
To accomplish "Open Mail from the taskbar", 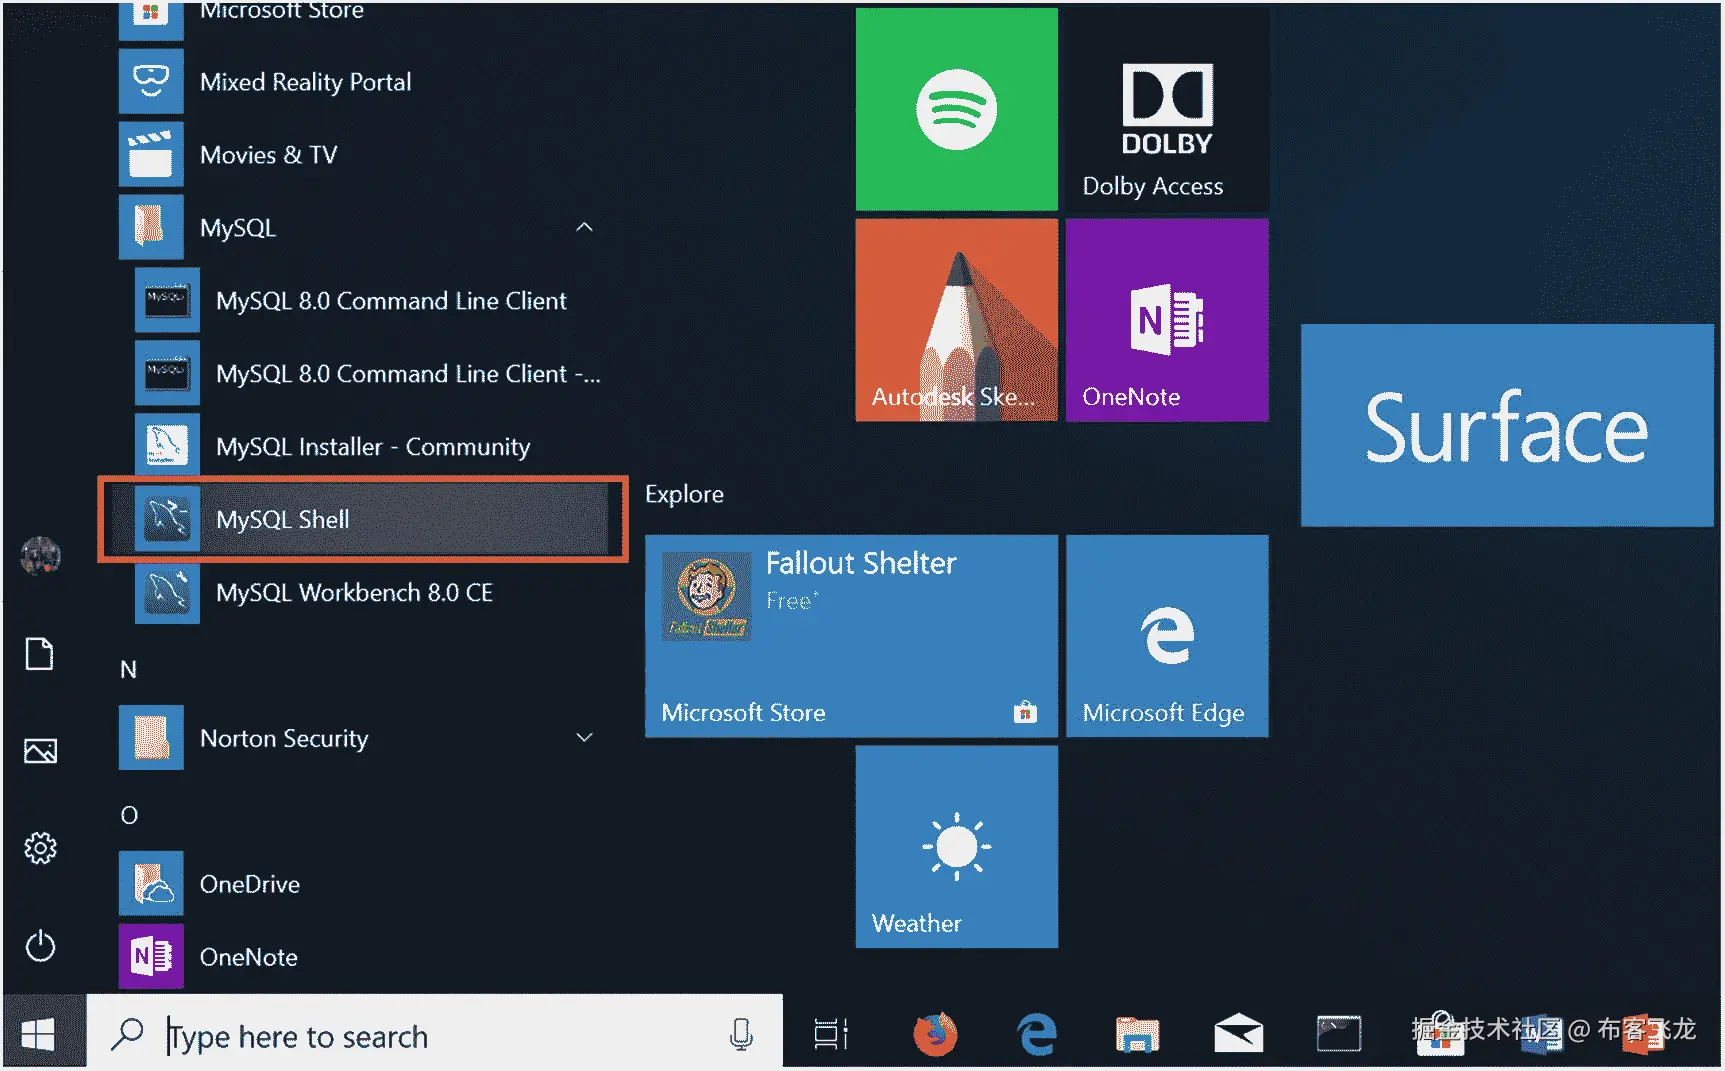I will point(1238,1034).
